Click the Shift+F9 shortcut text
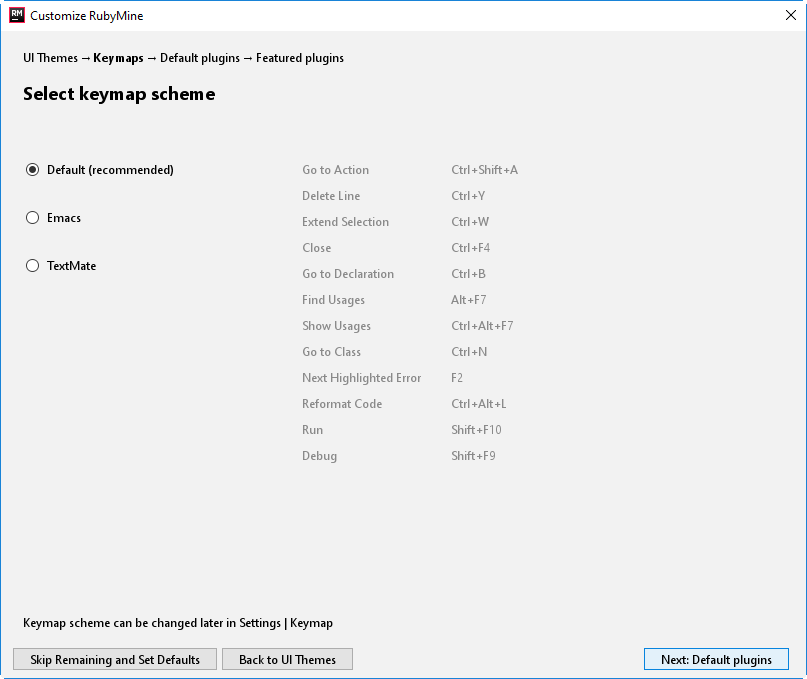 coord(473,456)
